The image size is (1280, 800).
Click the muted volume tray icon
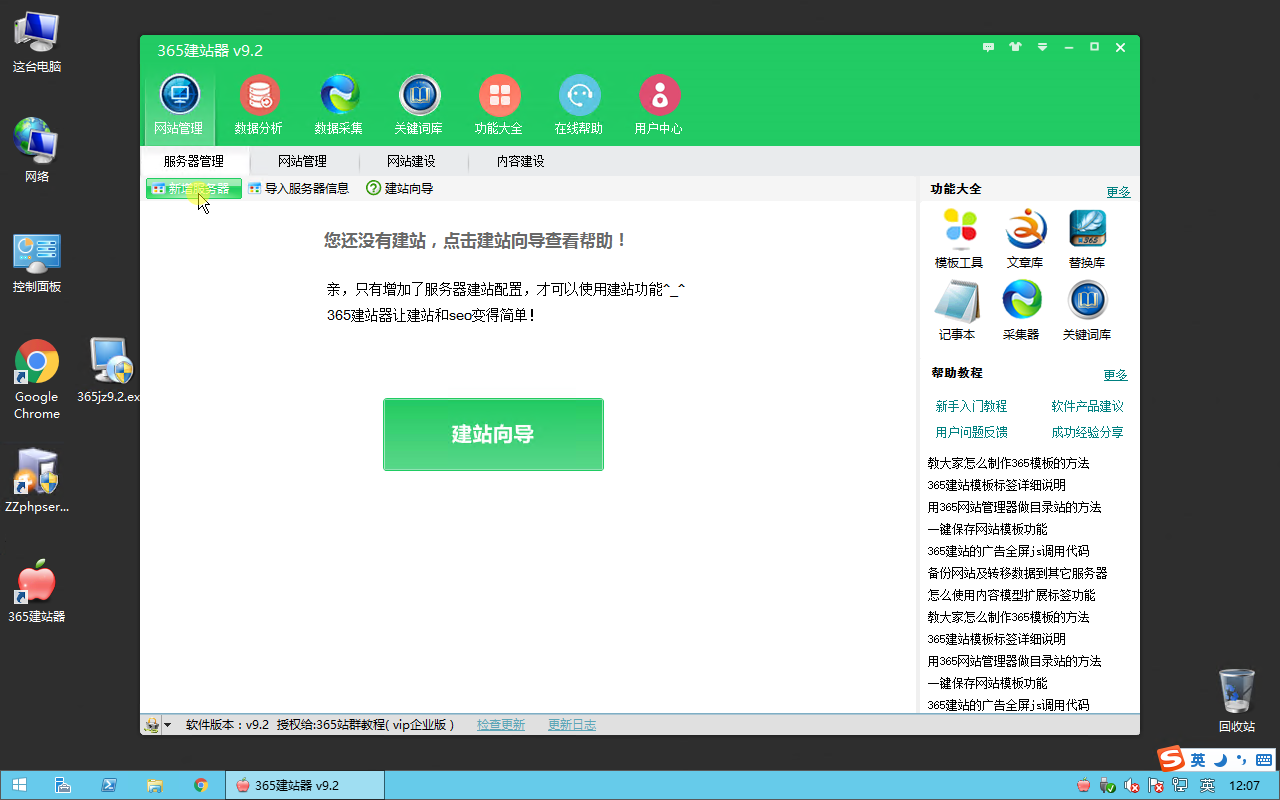coord(1131,786)
